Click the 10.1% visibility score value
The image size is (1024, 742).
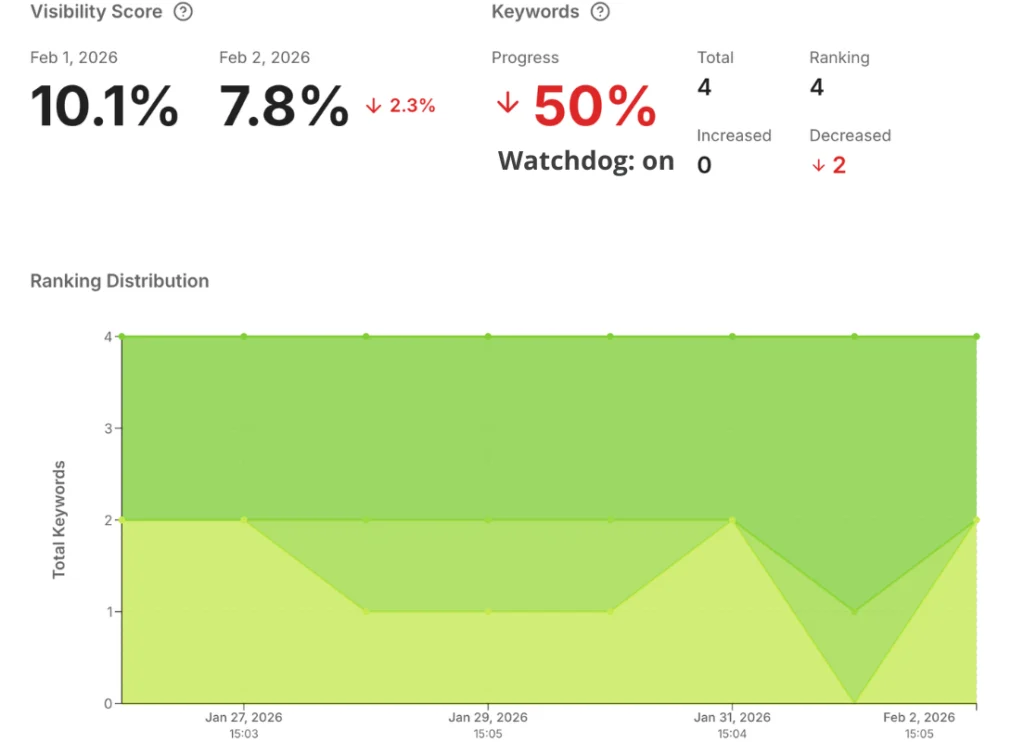104,106
